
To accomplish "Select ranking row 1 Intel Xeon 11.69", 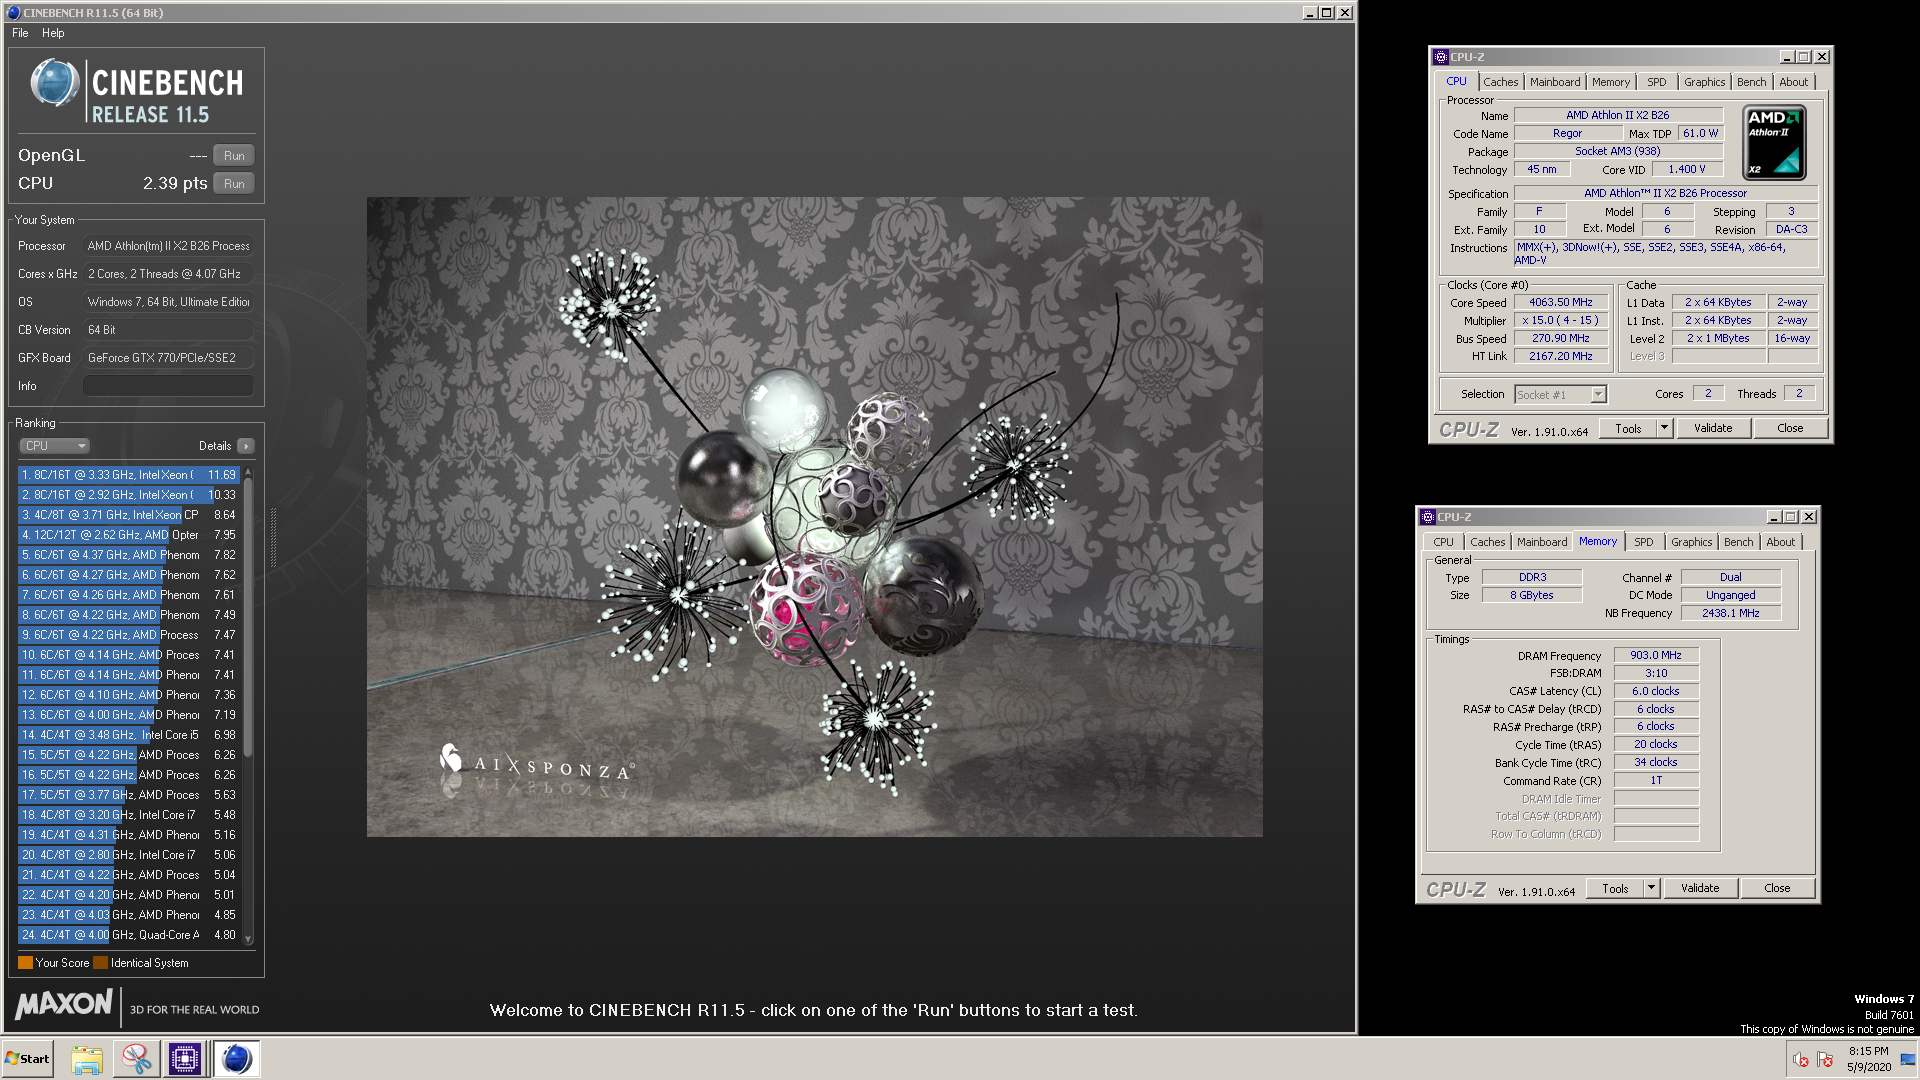I will click(x=129, y=475).
